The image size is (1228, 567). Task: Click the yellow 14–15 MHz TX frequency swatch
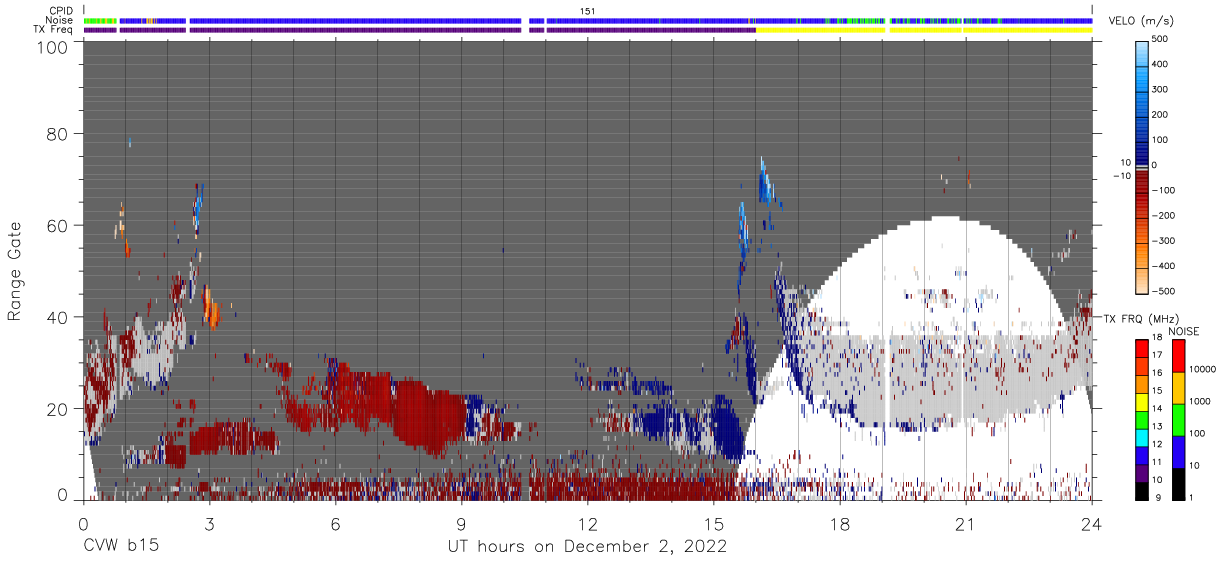(x=1141, y=402)
